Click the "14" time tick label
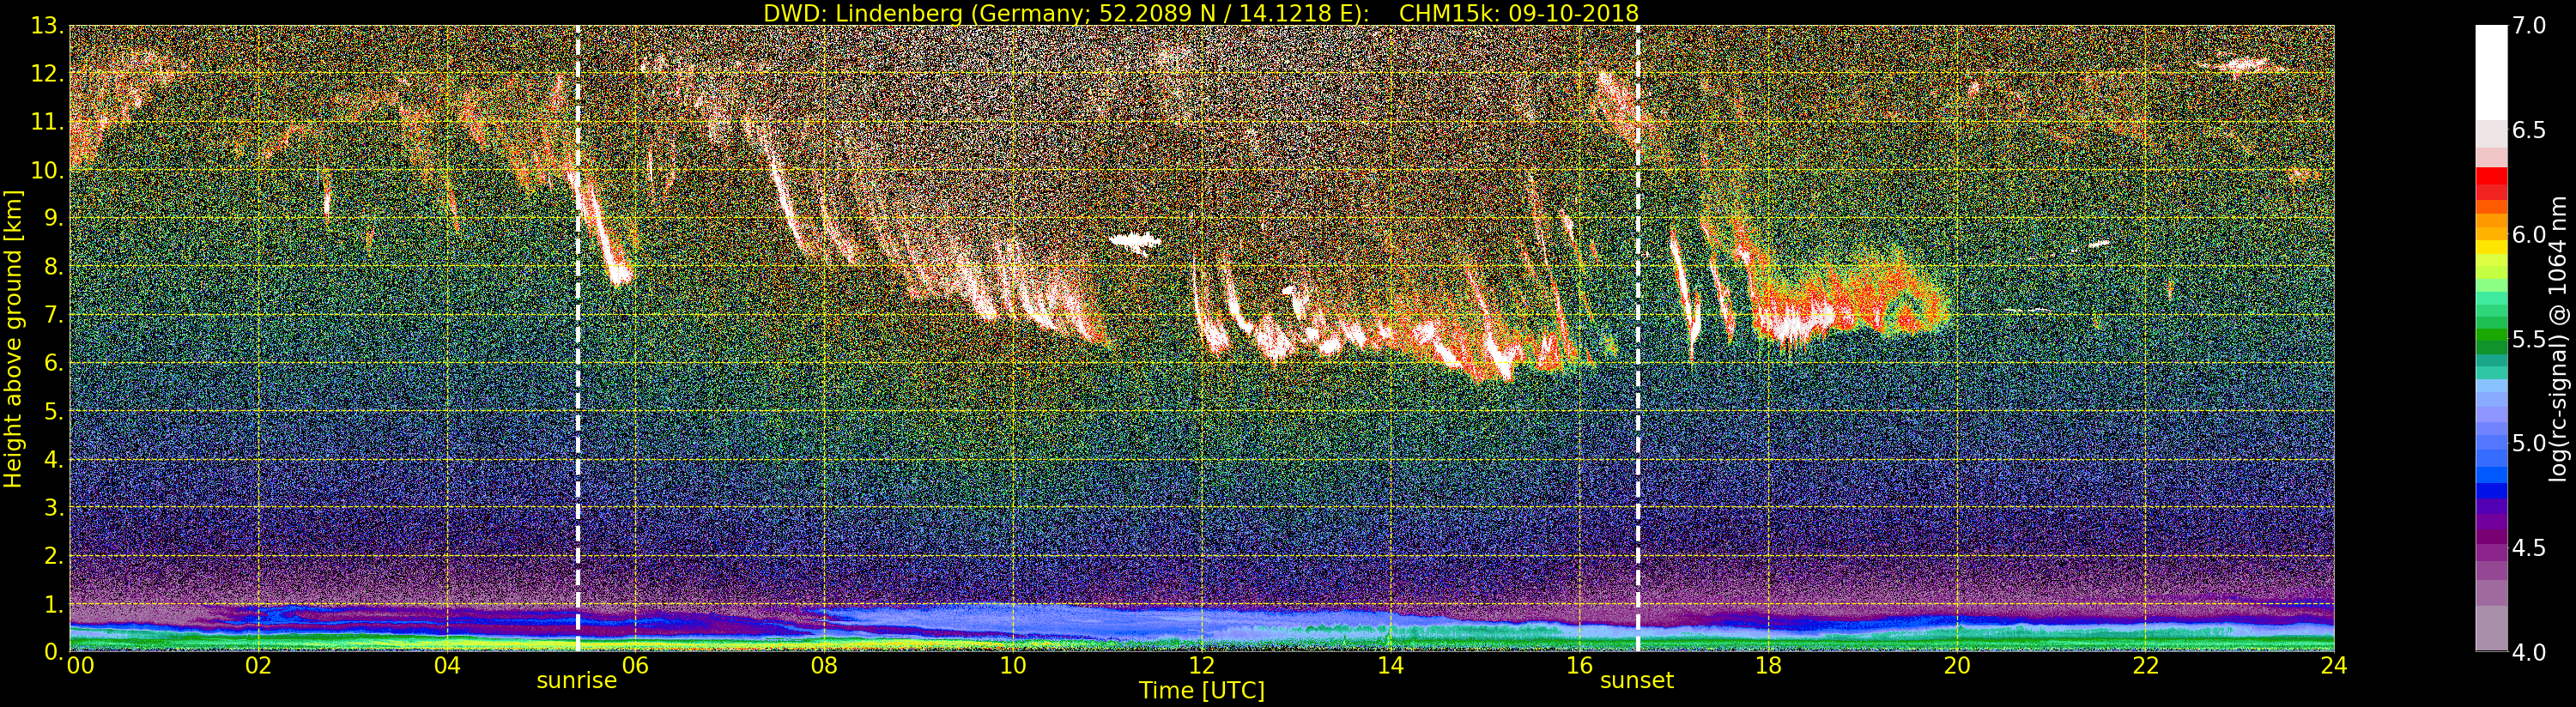 (x=1390, y=665)
